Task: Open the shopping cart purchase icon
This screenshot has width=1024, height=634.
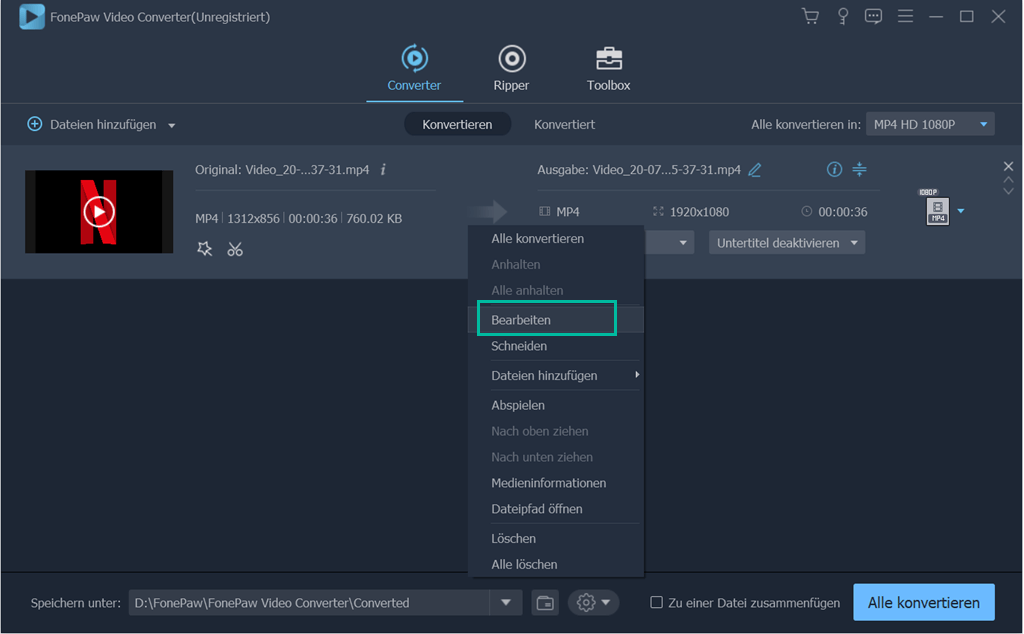Action: 810,16
